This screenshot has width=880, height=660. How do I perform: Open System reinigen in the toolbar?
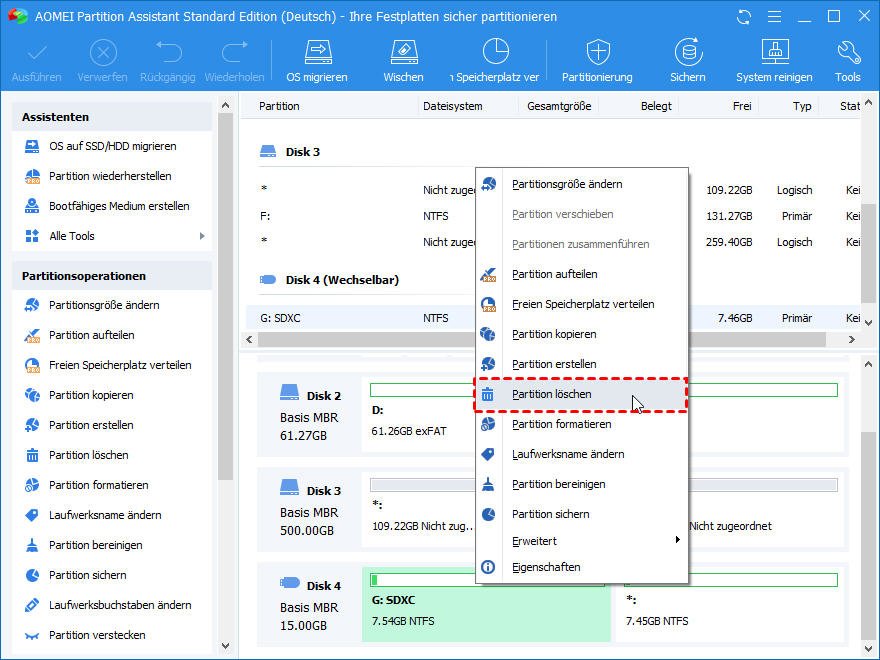click(x=774, y=61)
